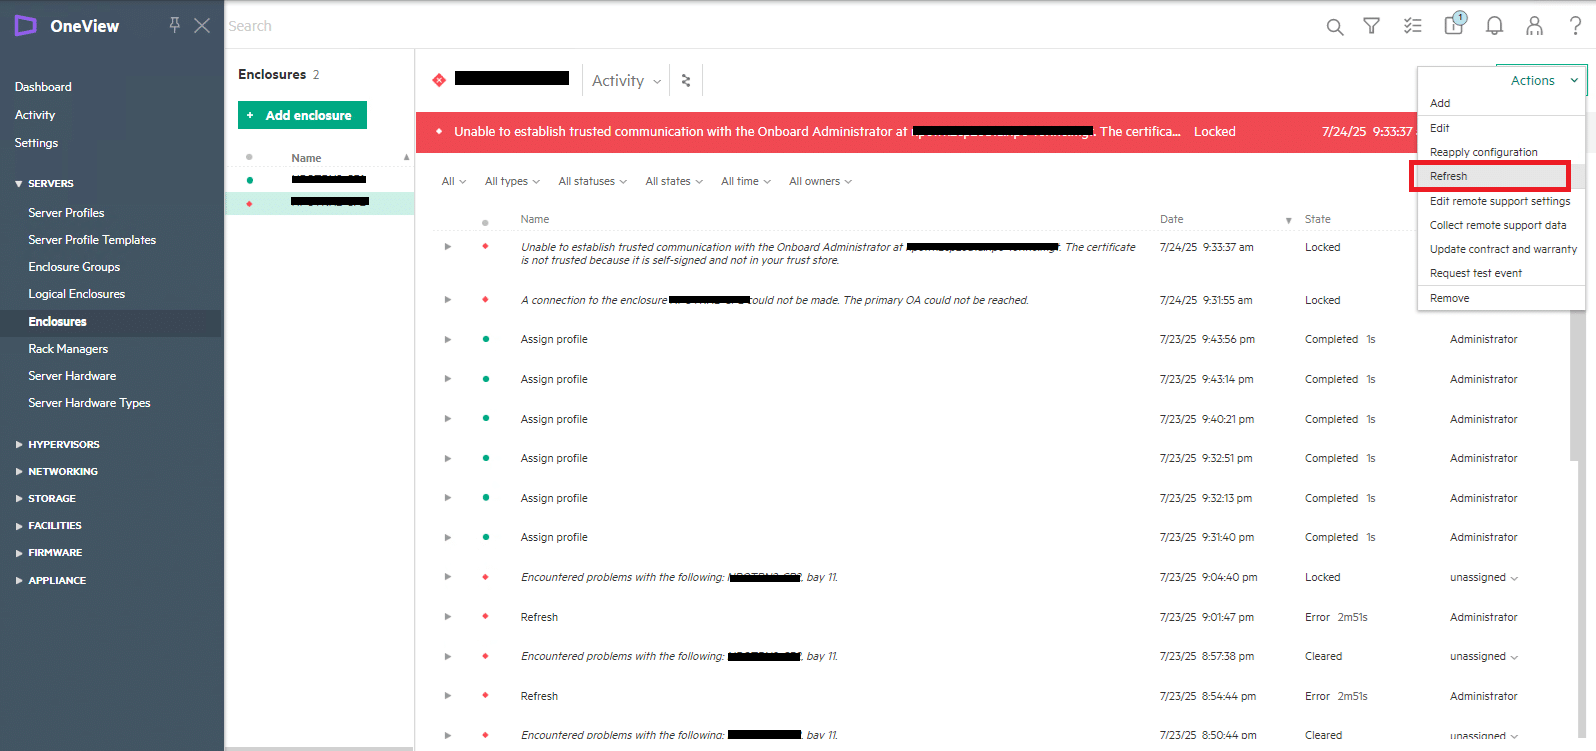
Task: Click the search magnifier icon
Action: (x=1334, y=27)
